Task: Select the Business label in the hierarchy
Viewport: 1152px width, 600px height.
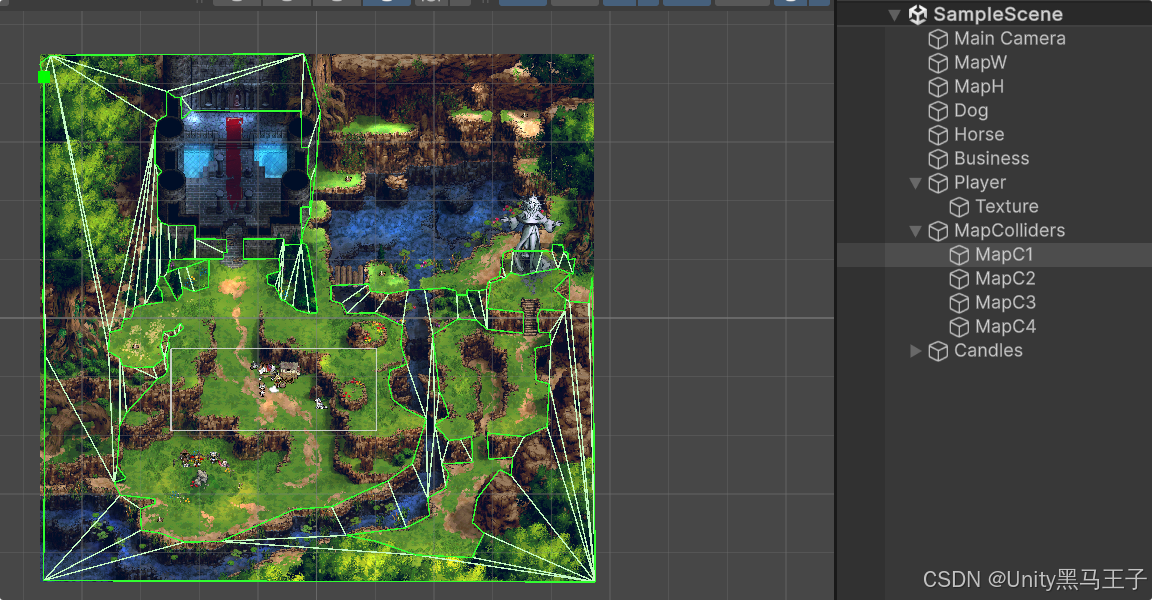Action: click(991, 159)
